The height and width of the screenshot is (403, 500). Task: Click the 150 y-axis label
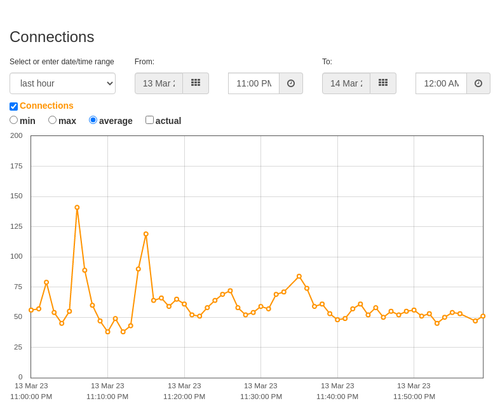(16, 196)
